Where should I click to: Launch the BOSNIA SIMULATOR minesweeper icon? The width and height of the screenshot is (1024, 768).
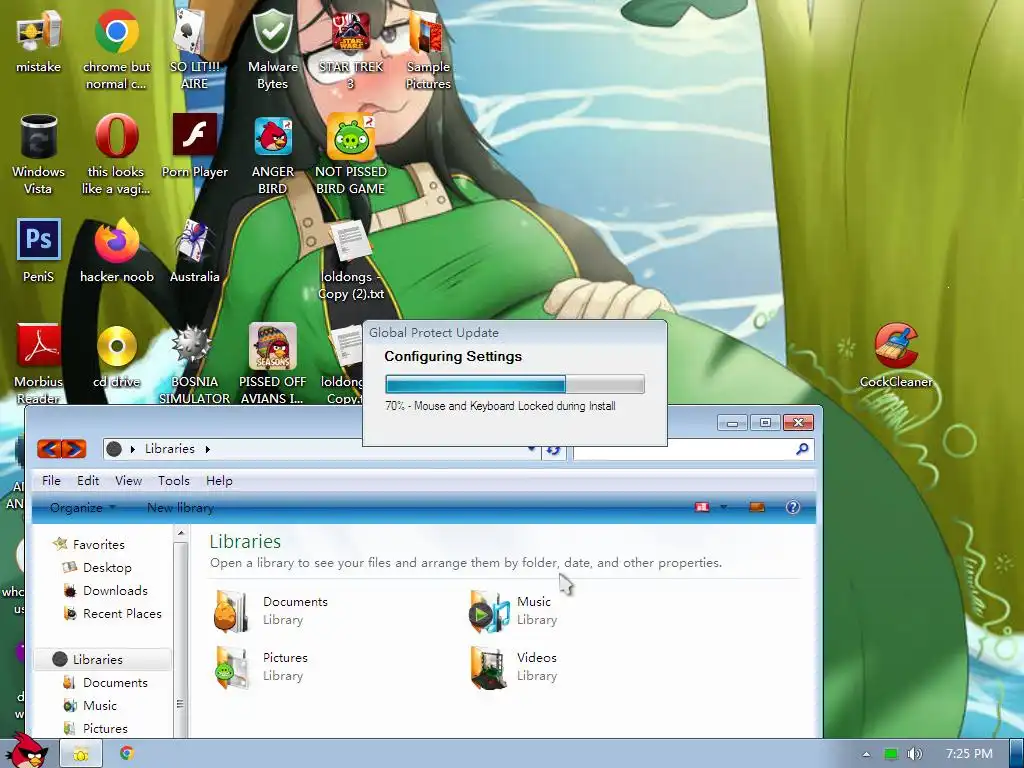click(194, 363)
